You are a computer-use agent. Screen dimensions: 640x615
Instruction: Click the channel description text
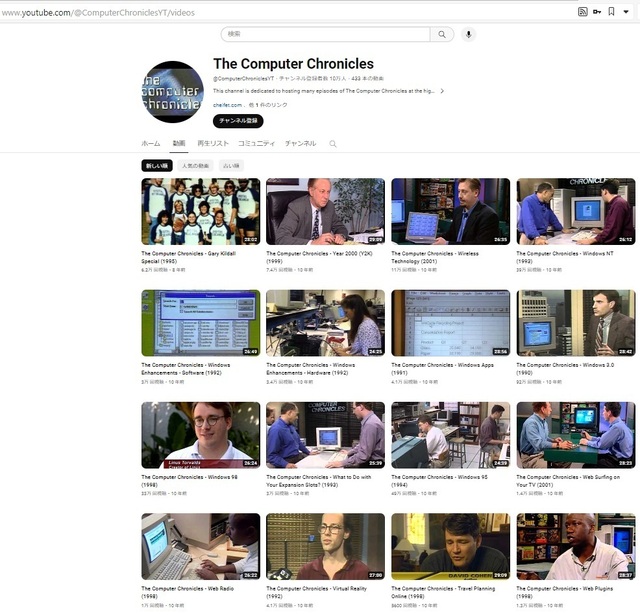tap(324, 91)
